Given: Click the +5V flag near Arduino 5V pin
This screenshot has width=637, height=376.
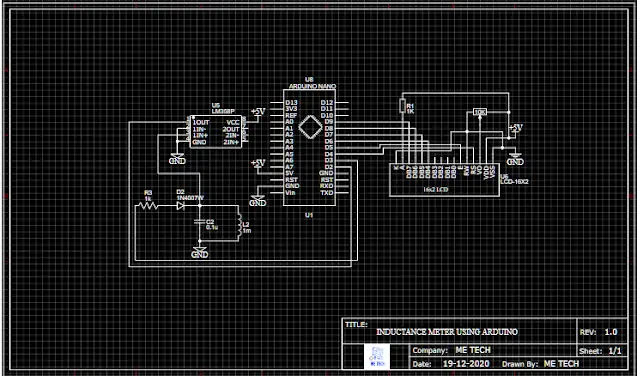Looking at the screenshot, I should [x=258, y=164].
